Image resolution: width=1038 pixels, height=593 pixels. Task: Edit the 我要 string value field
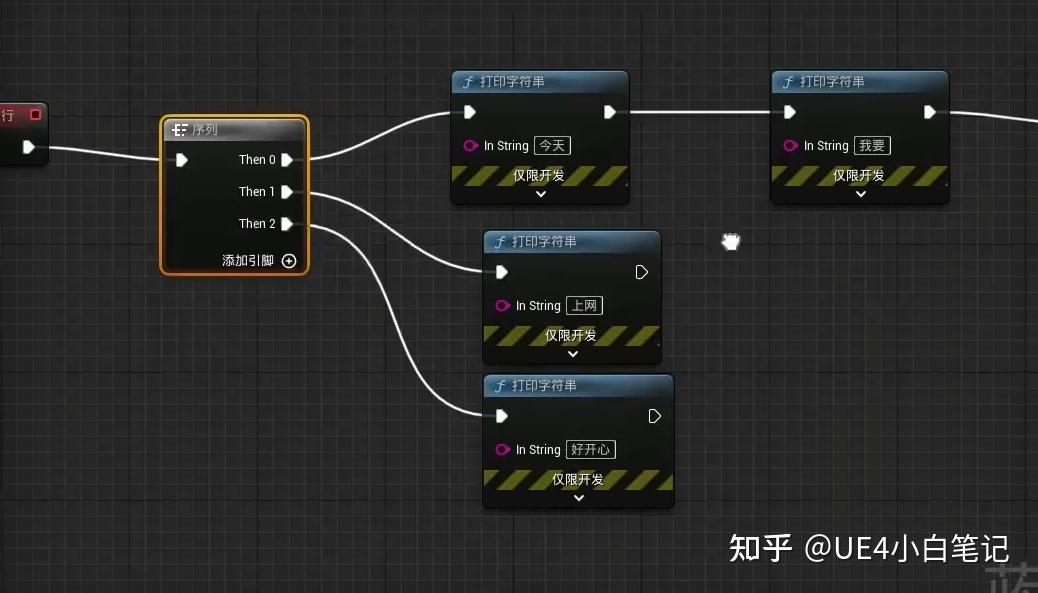[x=872, y=146]
